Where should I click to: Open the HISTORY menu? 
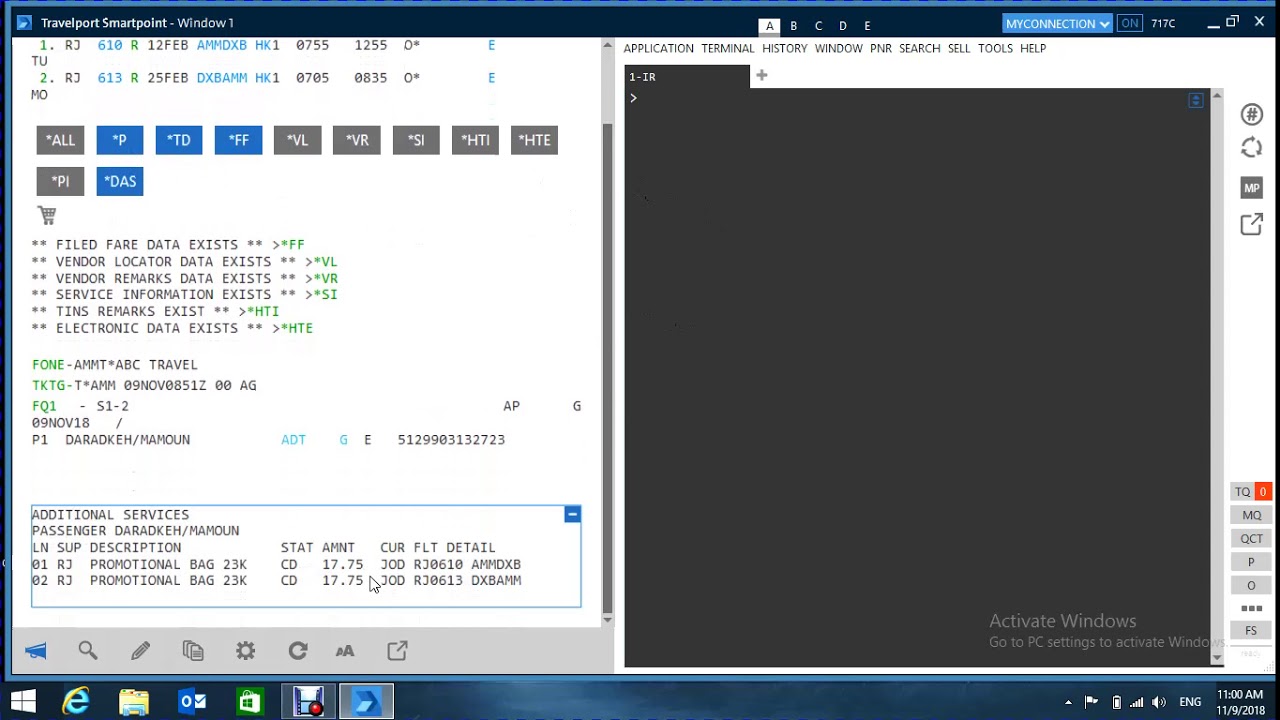click(784, 48)
